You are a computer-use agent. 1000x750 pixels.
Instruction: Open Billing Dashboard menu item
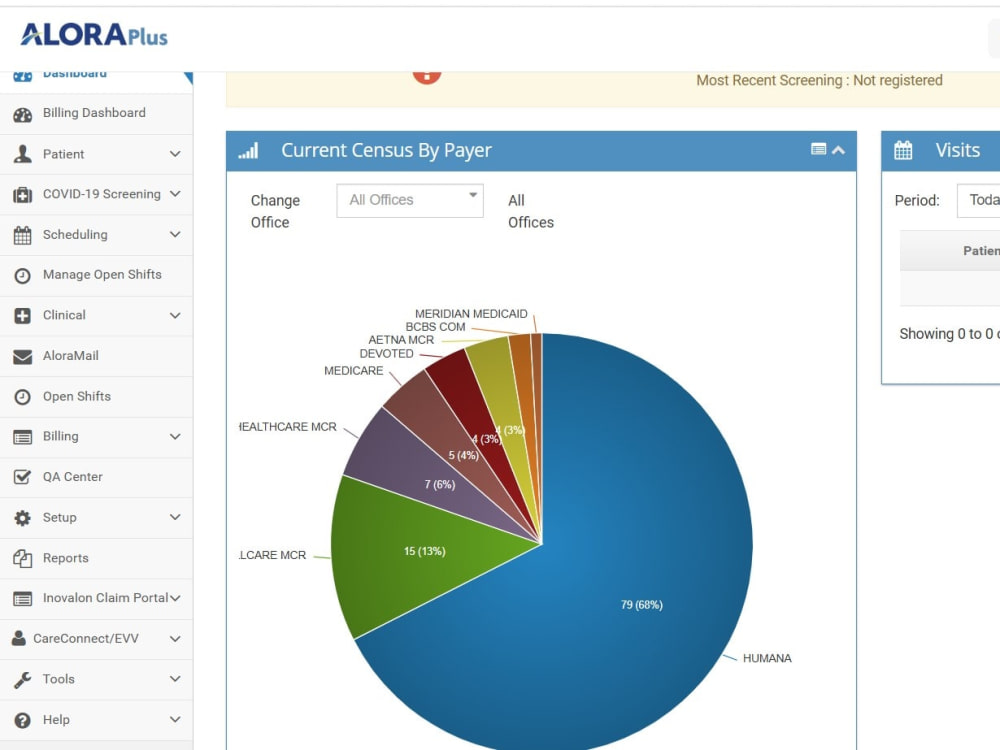[96, 114]
